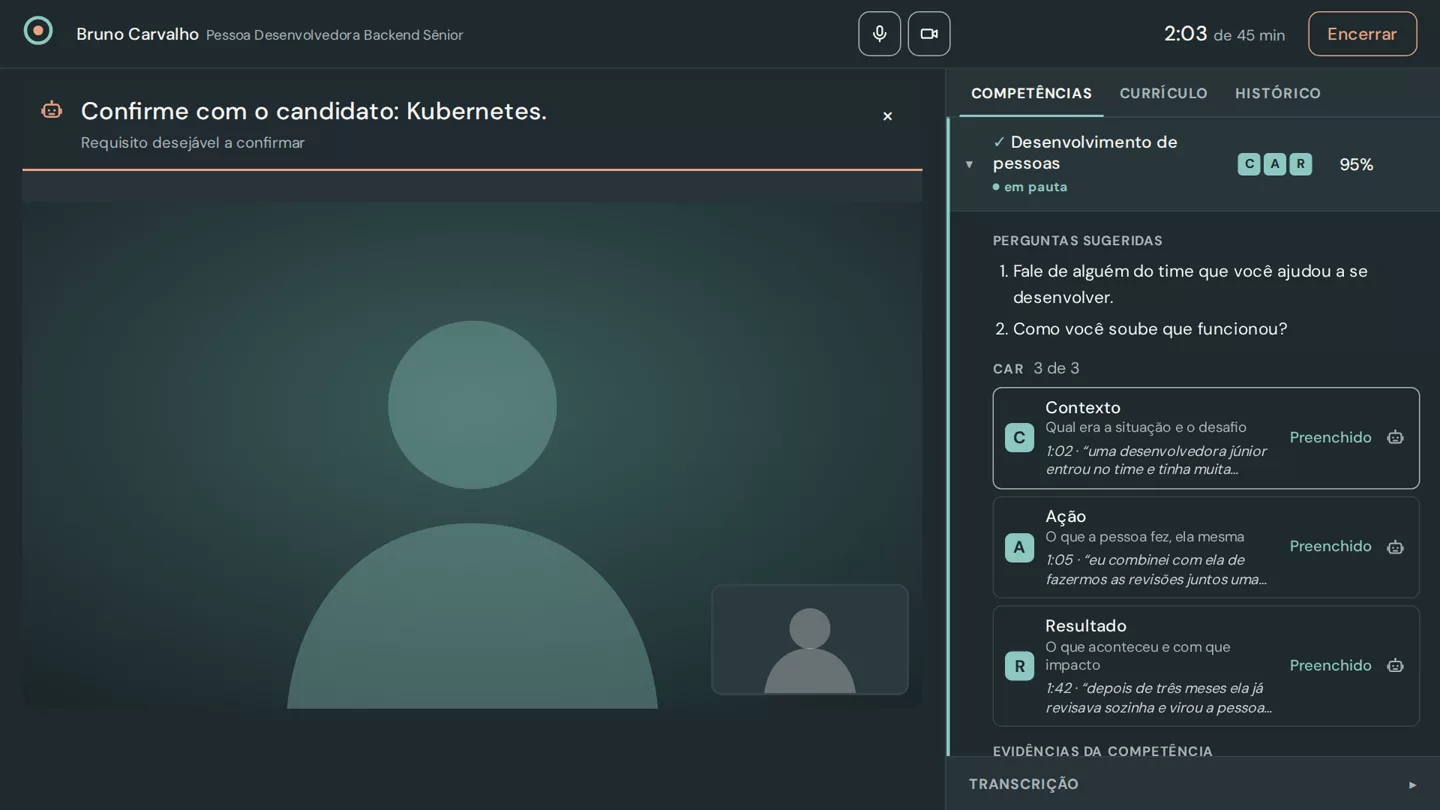This screenshot has width=1440, height=810.
Task: Turn off the camera
Action: [x=929, y=34]
